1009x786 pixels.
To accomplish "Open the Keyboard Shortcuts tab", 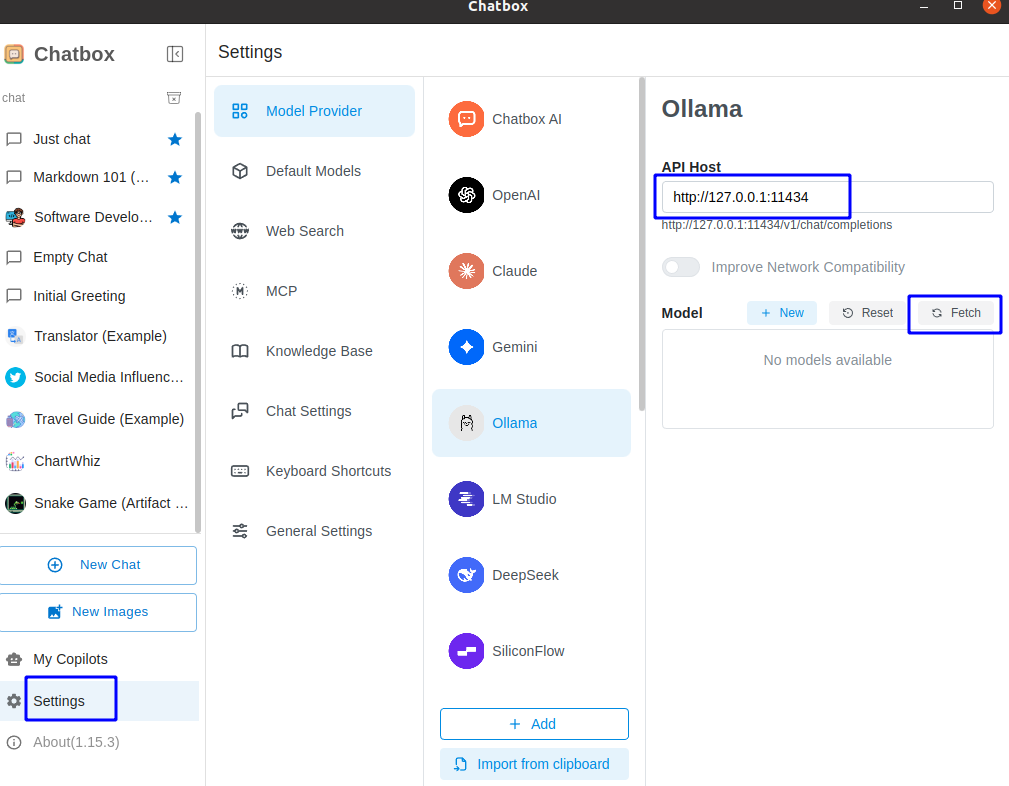I will click(314, 471).
